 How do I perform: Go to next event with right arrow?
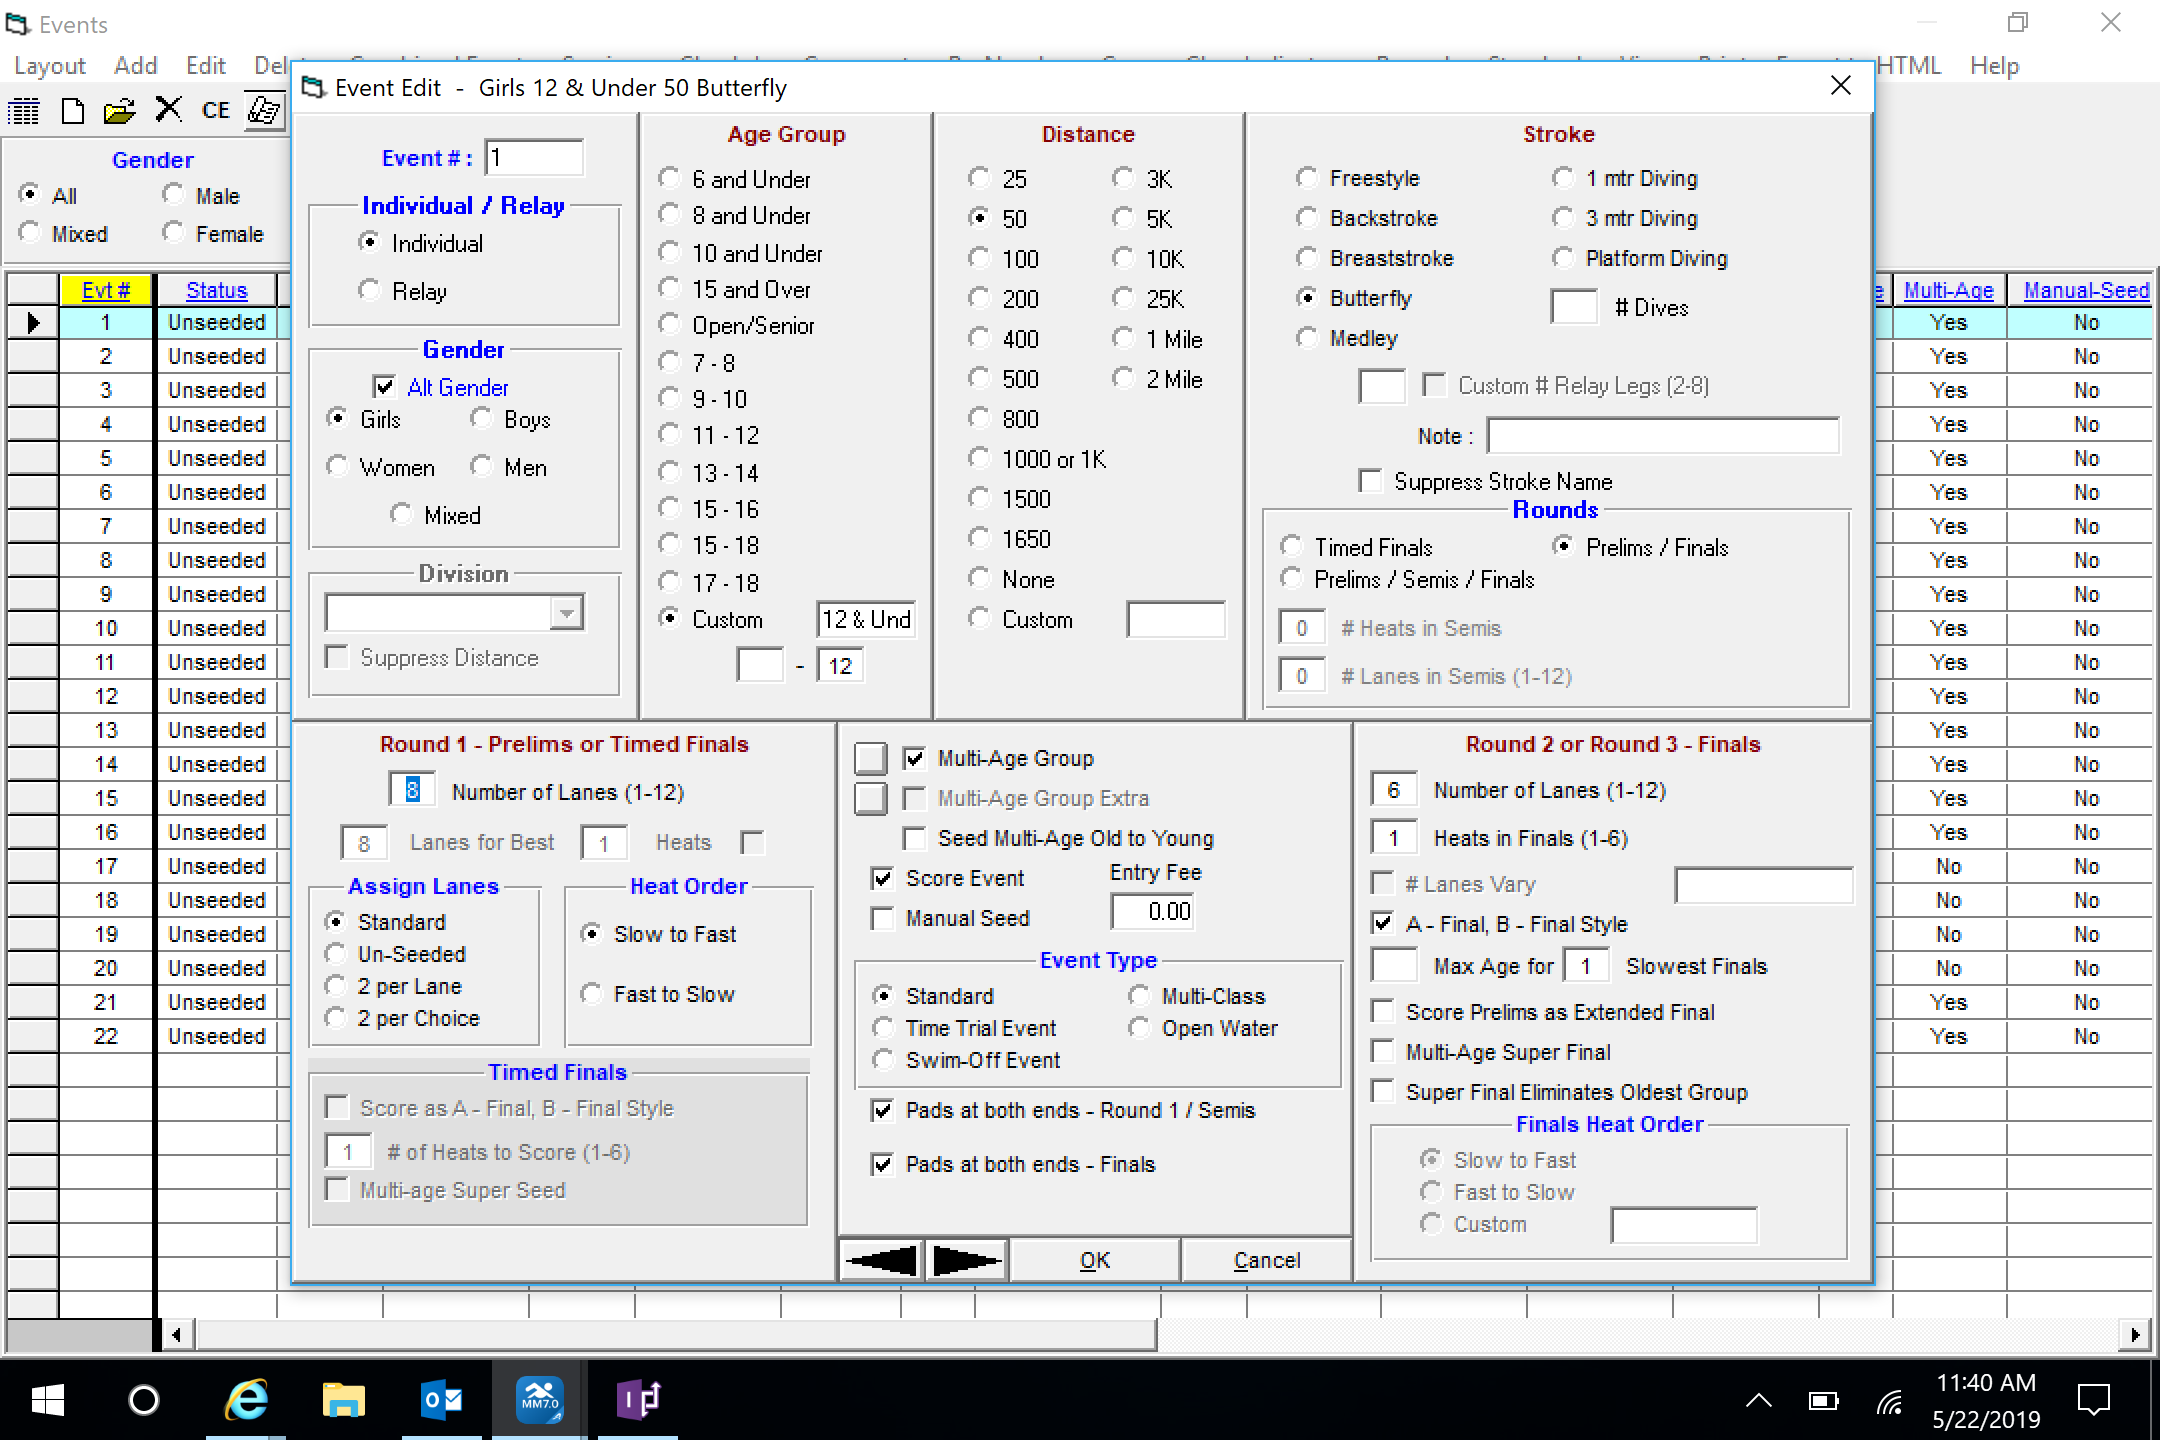pos(966,1260)
